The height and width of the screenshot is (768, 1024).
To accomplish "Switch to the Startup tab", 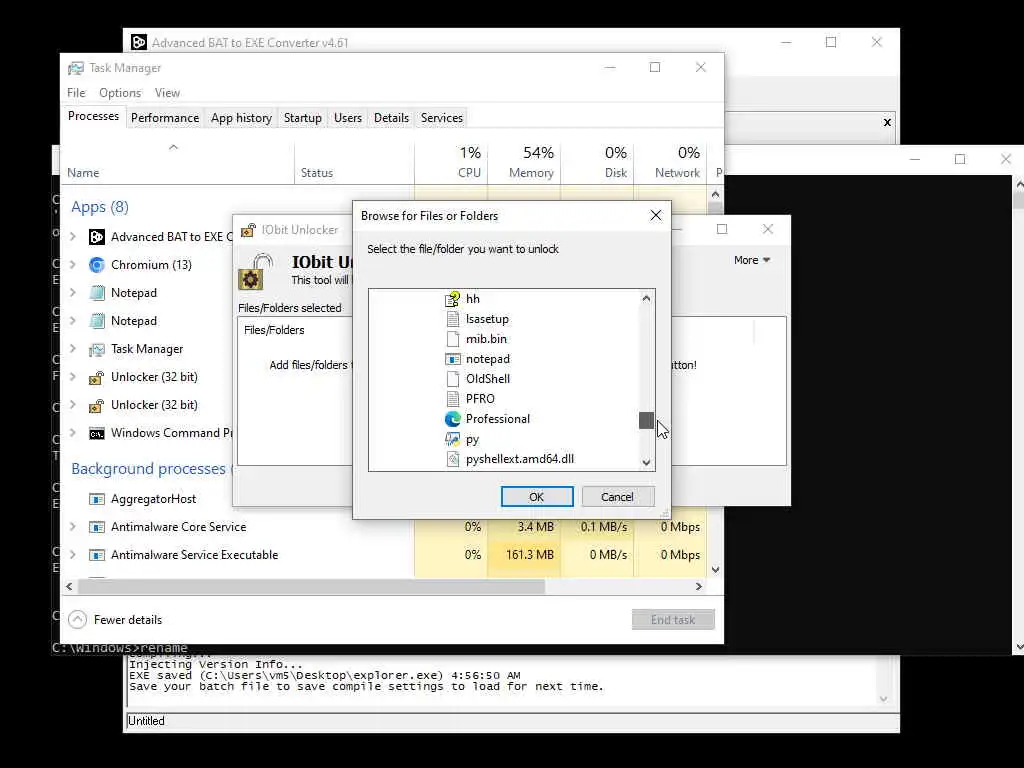I will pyautogui.click(x=302, y=118).
